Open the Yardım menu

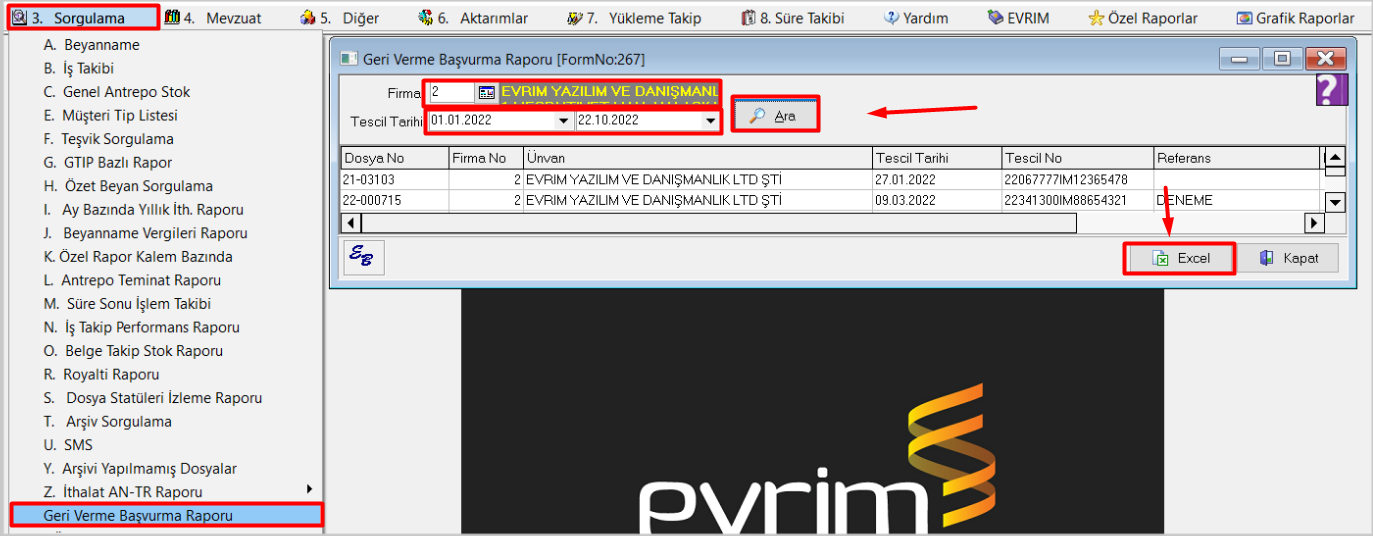[x=916, y=18]
